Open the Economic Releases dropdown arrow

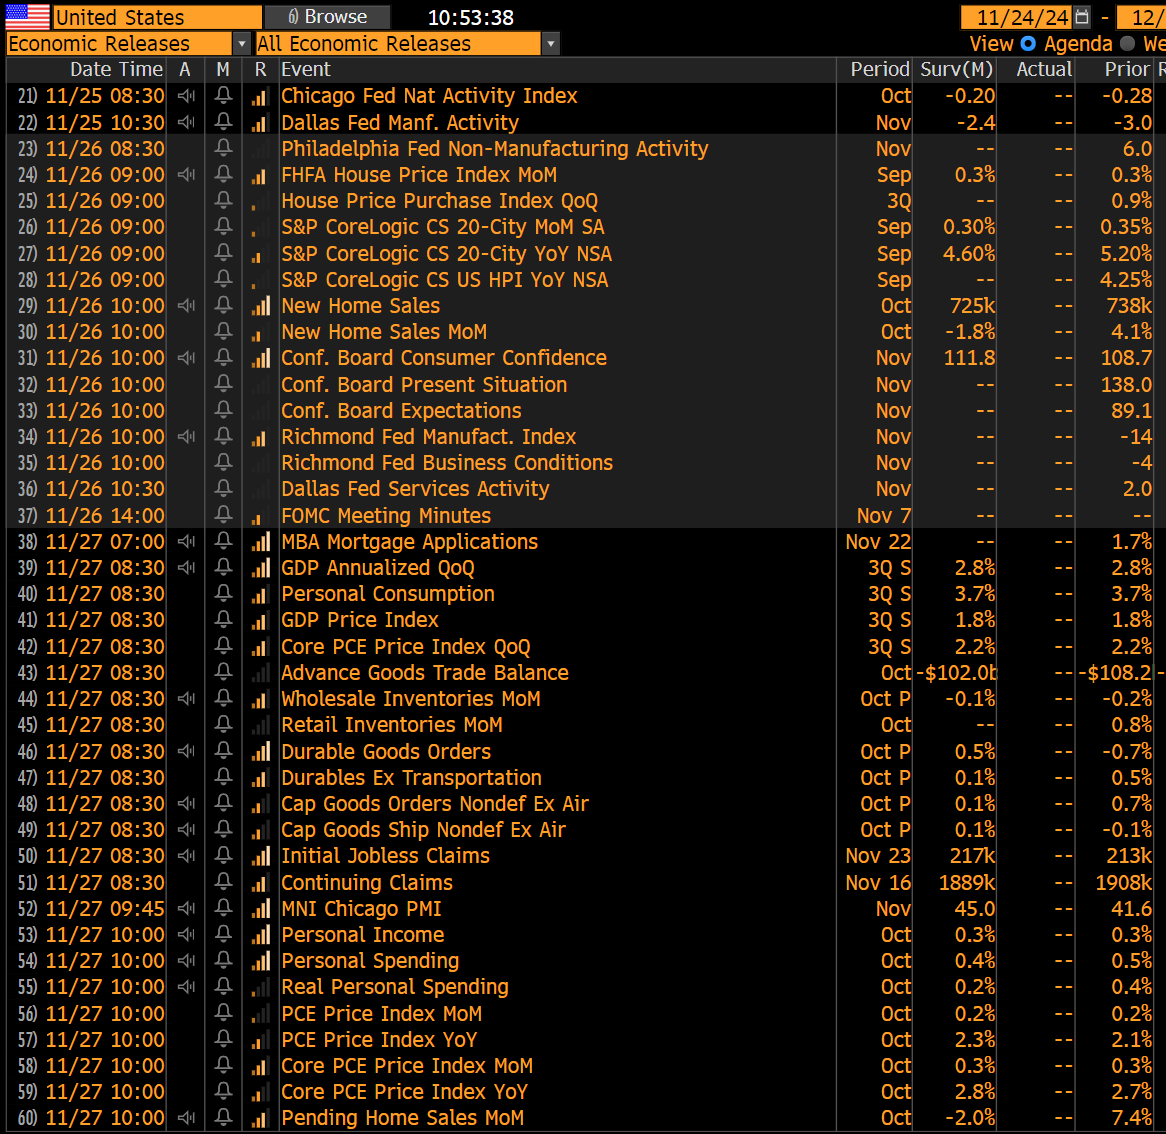coord(241,44)
